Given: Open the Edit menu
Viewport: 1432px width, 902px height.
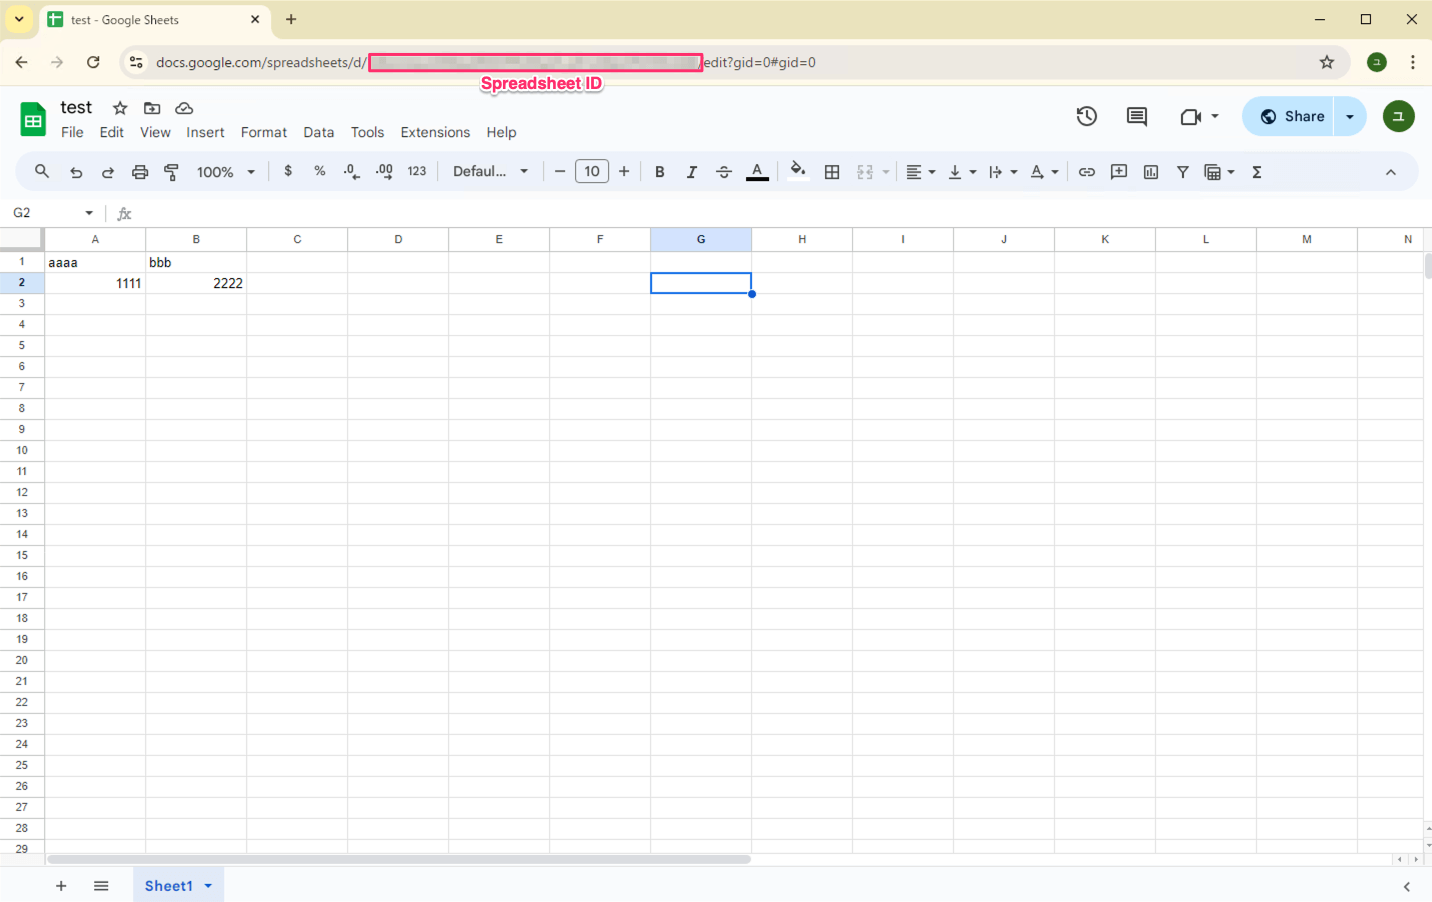Looking at the screenshot, I should click(112, 132).
